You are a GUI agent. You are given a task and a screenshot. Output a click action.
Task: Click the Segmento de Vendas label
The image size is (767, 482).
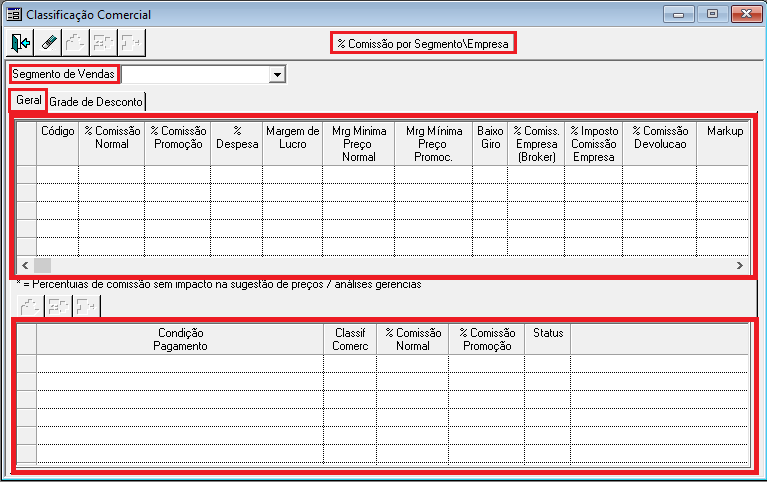(x=64, y=74)
